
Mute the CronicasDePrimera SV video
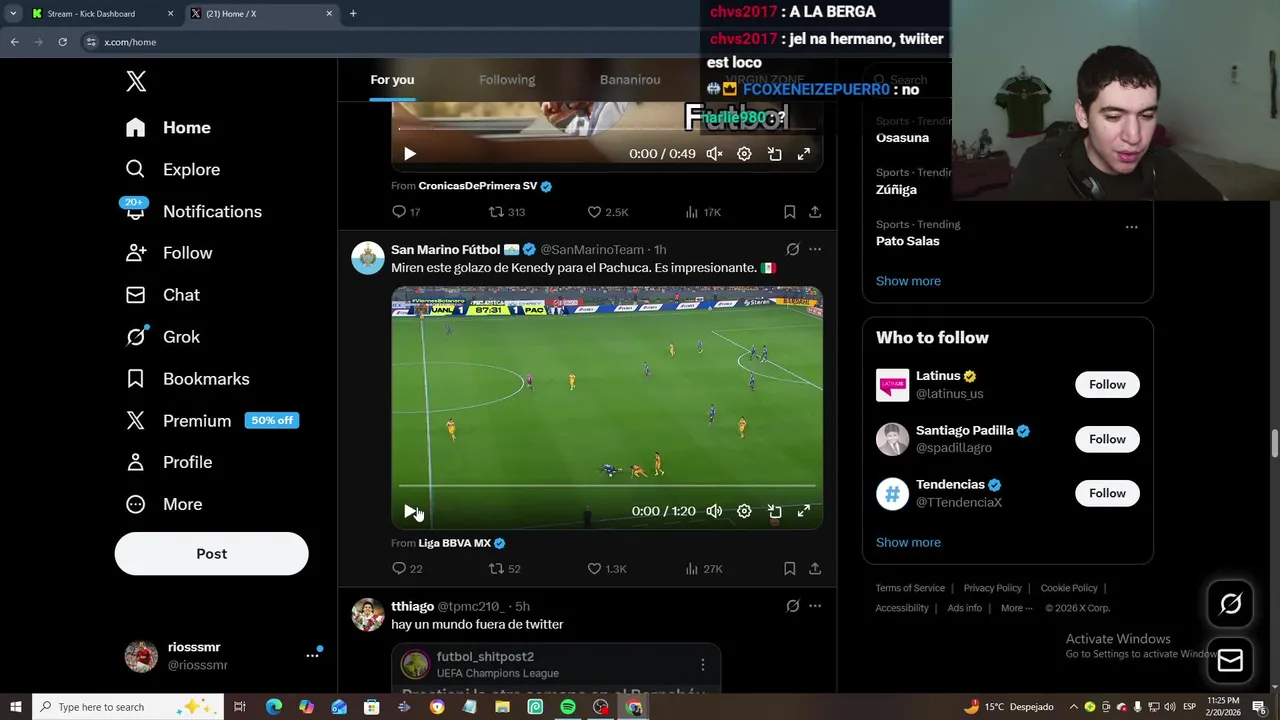click(x=714, y=154)
